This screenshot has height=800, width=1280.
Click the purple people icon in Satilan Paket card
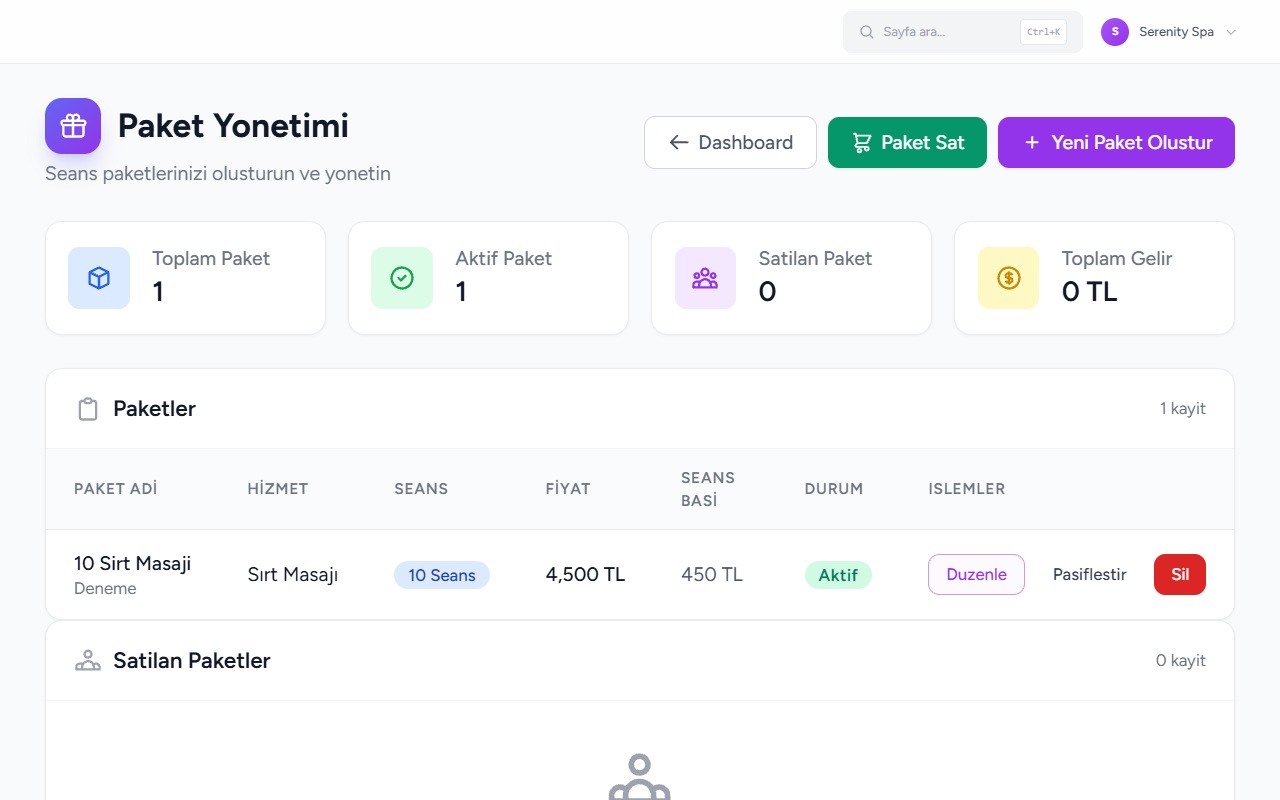[x=705, y=278]
